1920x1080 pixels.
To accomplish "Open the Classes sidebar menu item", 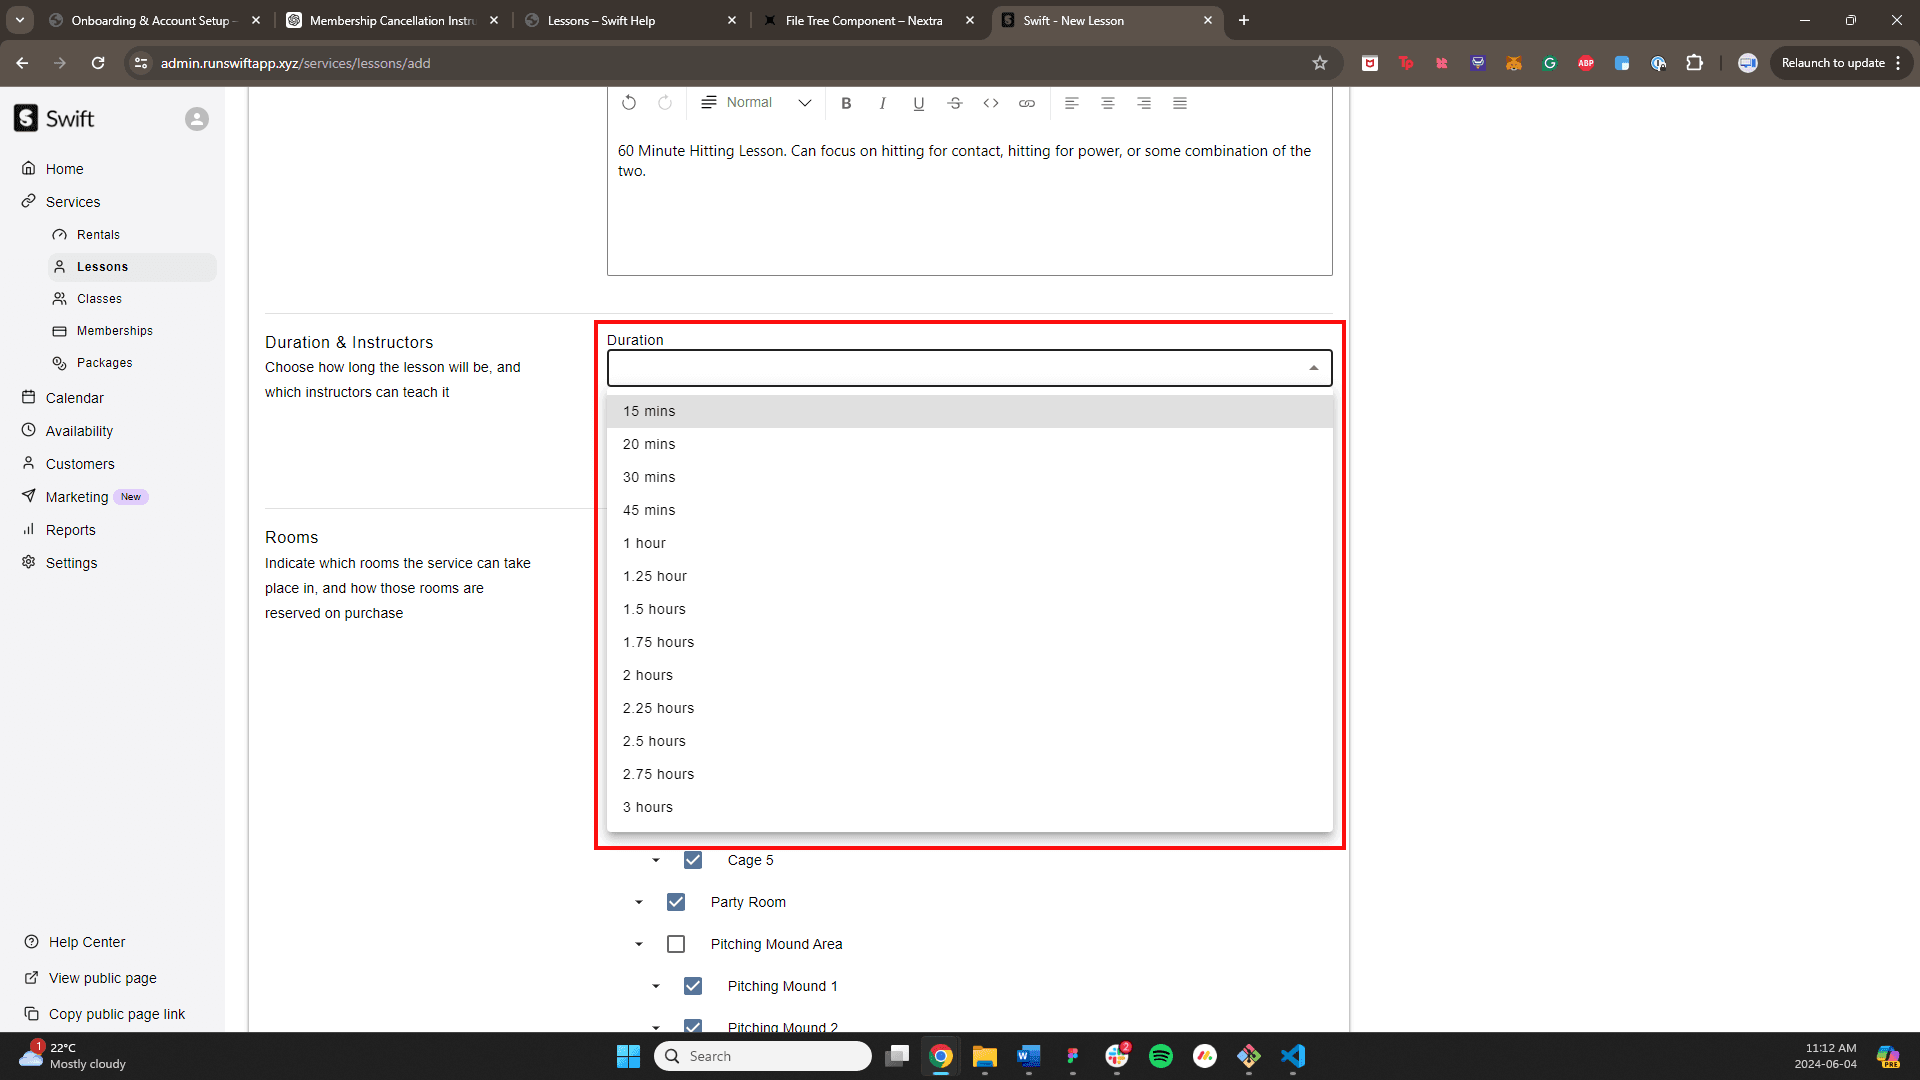I will (x=98, y=297).
